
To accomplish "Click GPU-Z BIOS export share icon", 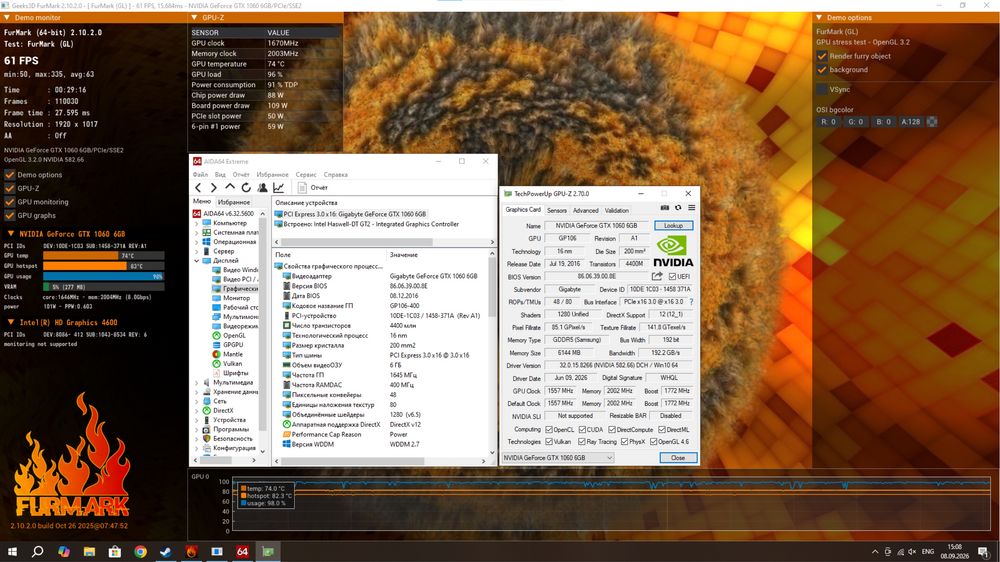I will pyautogui.click(x=657, y=276).
